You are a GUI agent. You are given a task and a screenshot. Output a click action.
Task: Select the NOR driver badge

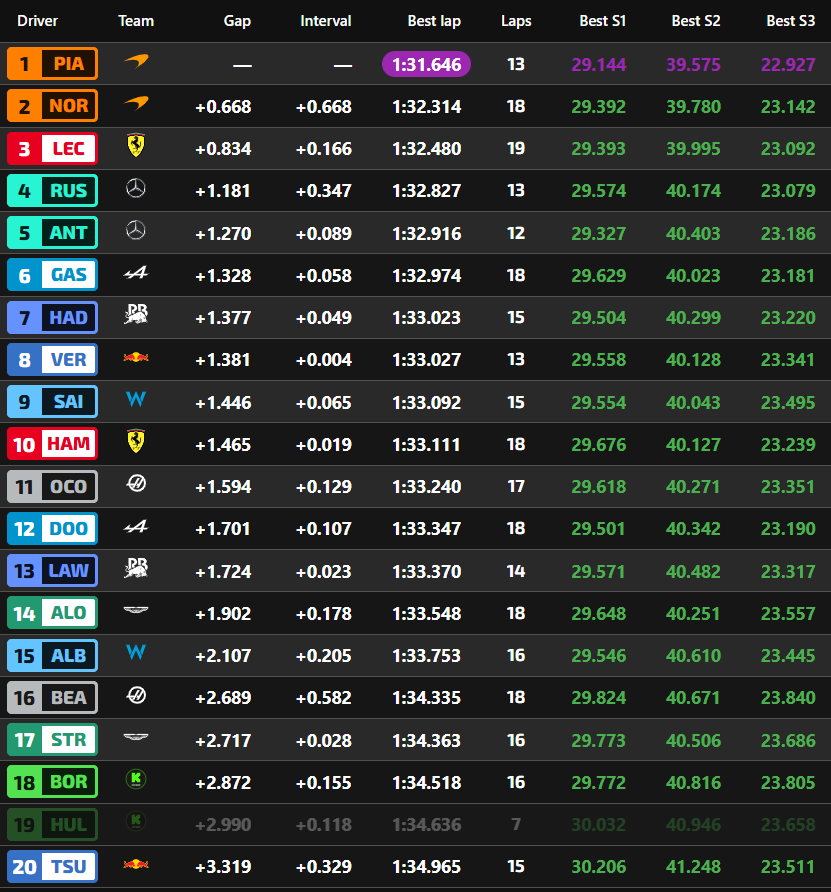[x=52, y=106]
